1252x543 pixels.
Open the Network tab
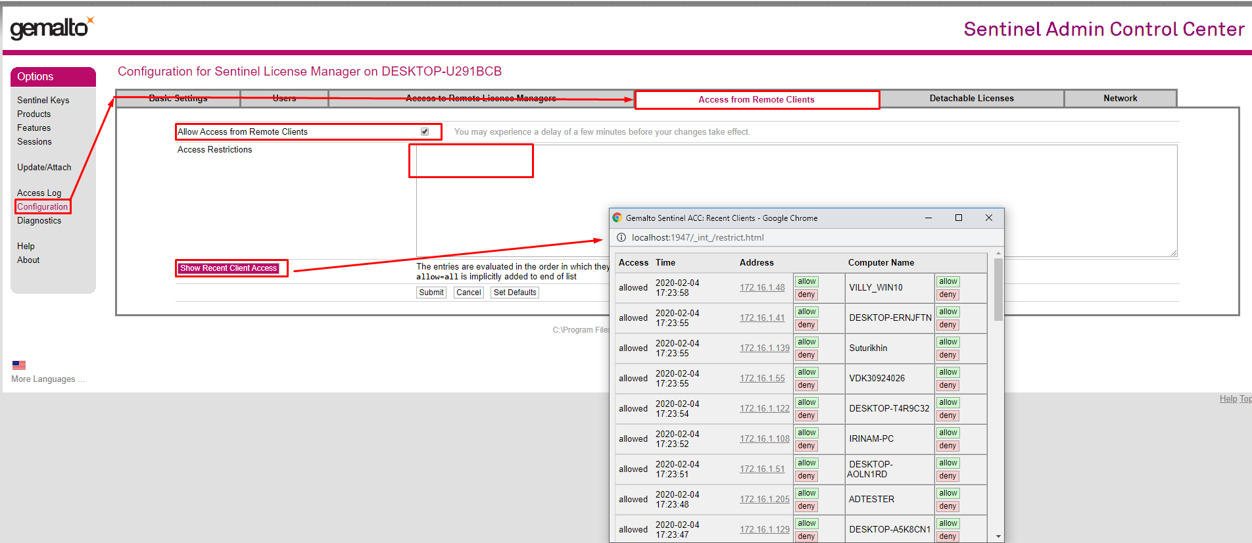(1120, 98)
